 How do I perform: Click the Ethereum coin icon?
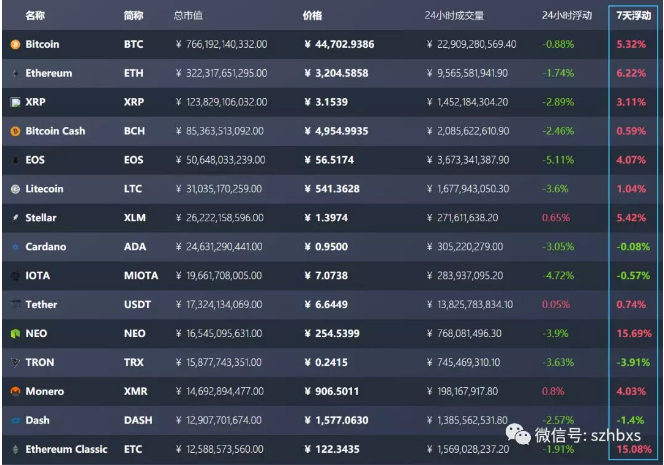(x=15, y=74)
